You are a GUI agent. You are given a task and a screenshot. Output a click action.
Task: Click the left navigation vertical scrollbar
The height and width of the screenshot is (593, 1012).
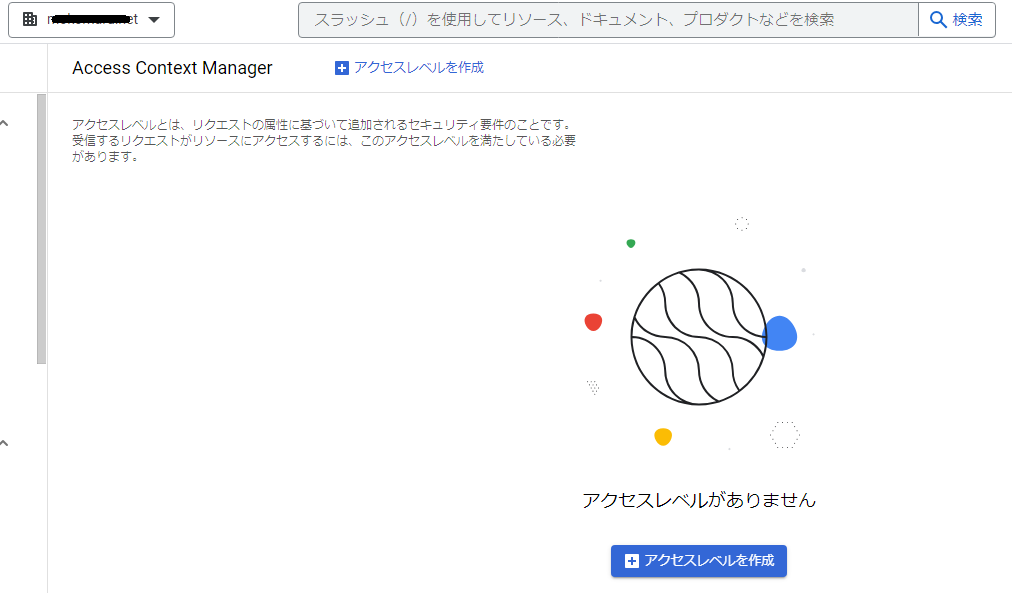click(41, 229)
